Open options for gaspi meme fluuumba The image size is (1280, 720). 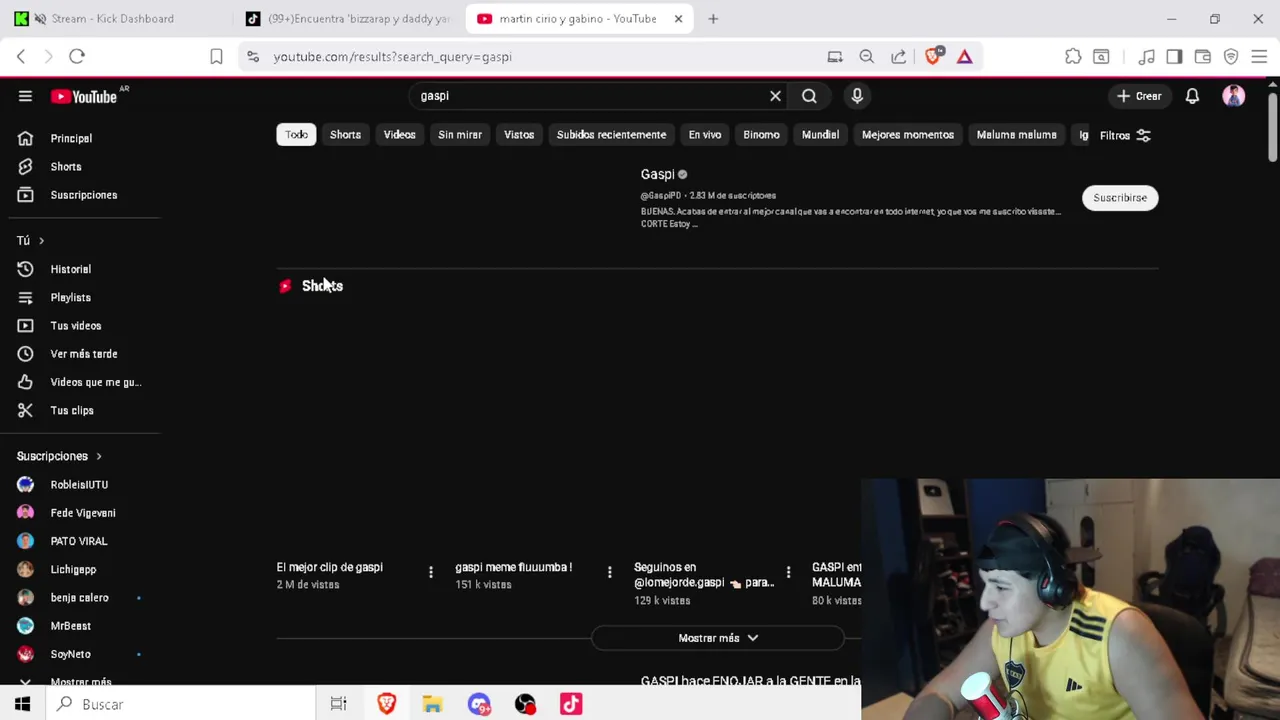[x=609, y=572]
